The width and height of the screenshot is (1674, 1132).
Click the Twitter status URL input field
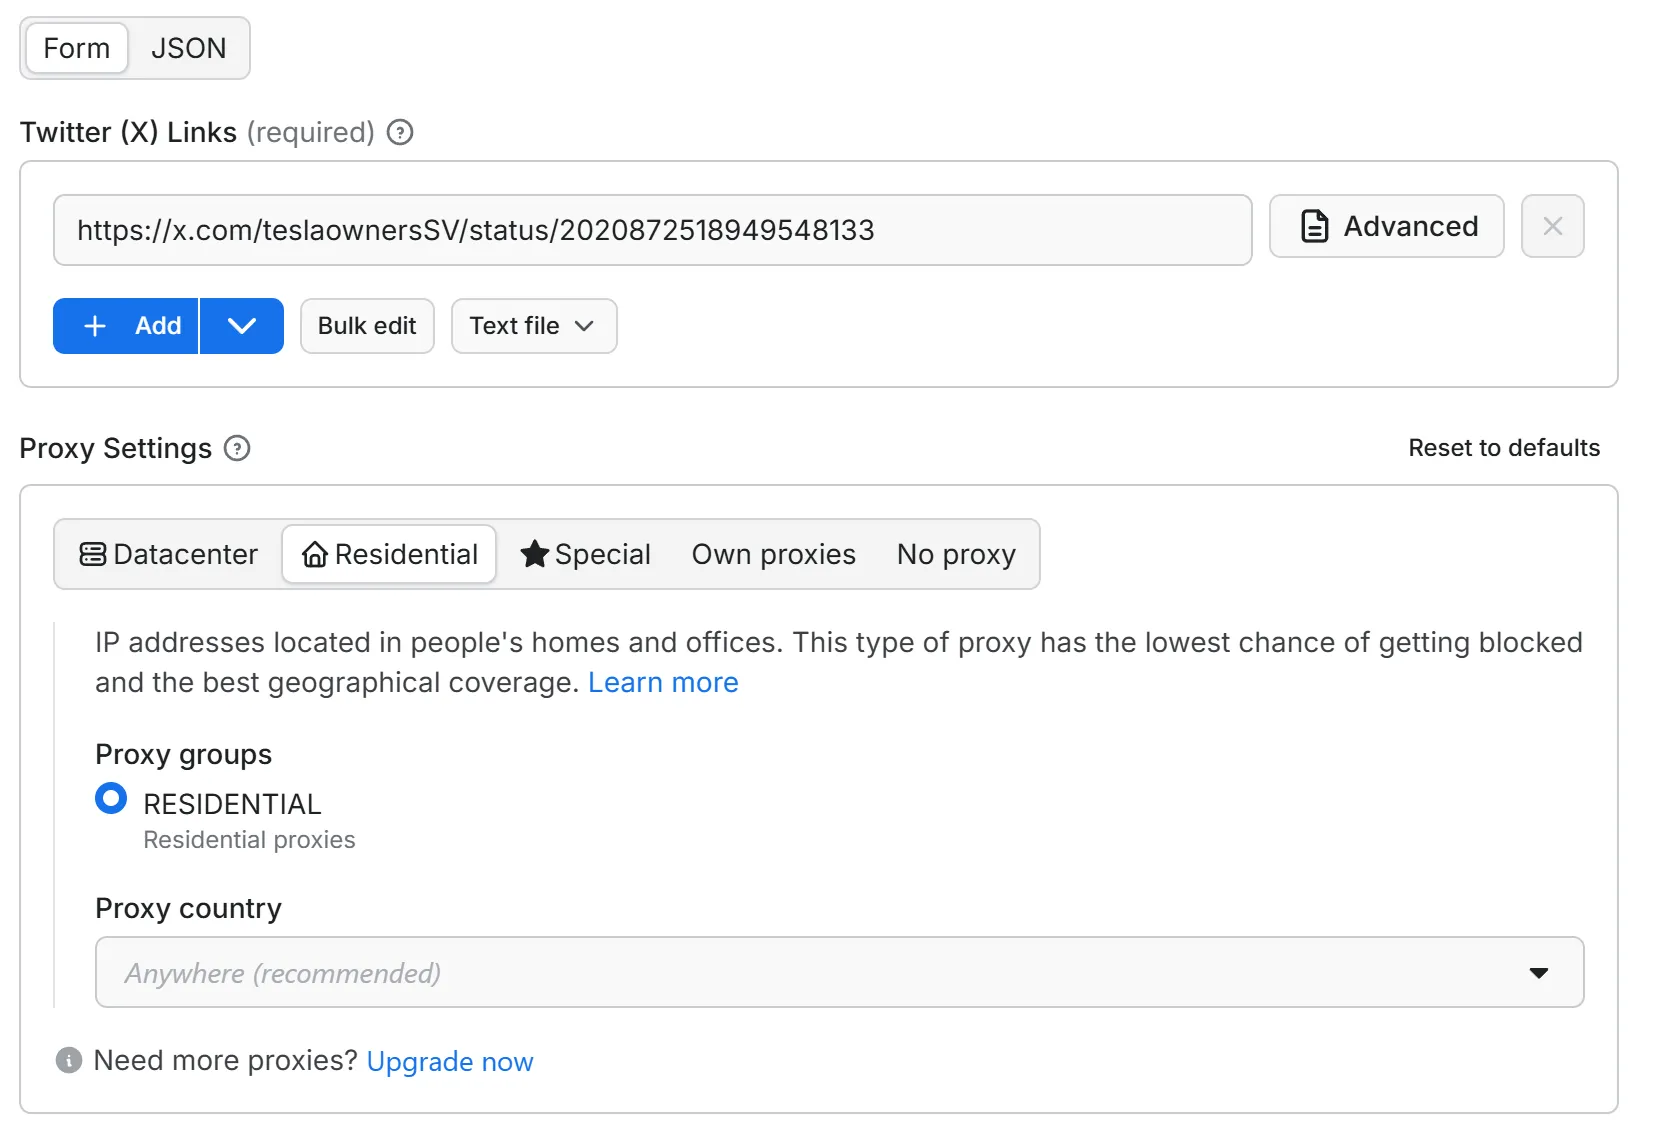(x=652, y=230)
